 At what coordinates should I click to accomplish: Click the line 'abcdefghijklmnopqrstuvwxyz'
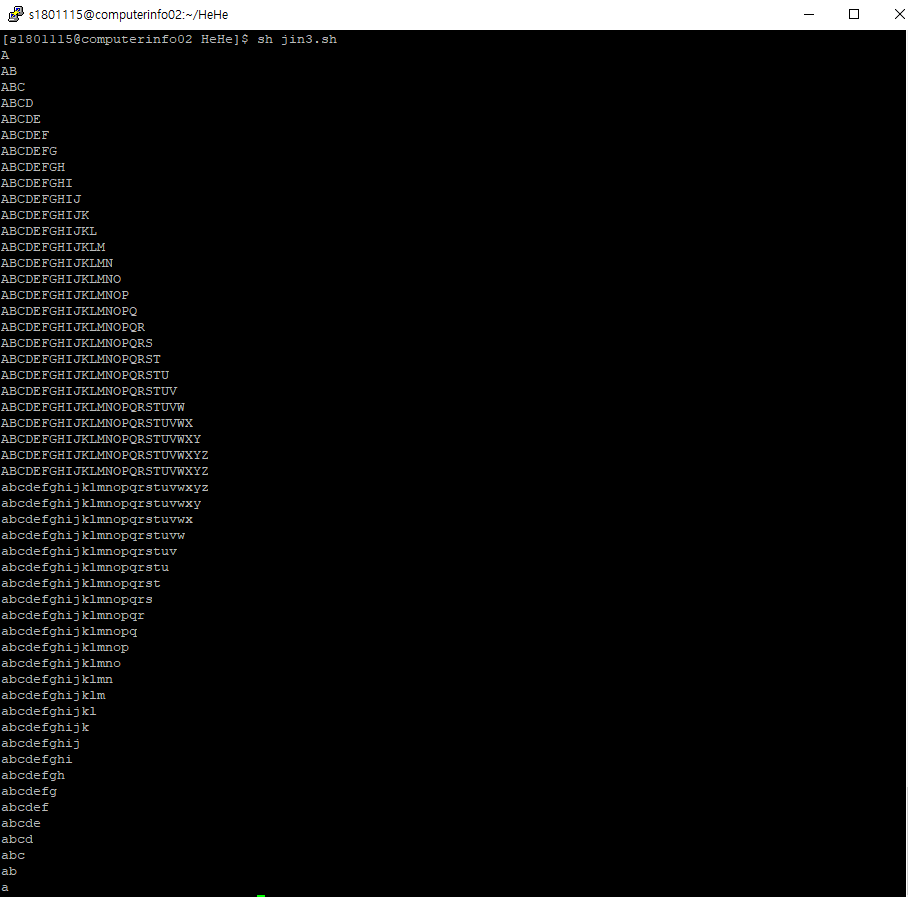[105, 488]
